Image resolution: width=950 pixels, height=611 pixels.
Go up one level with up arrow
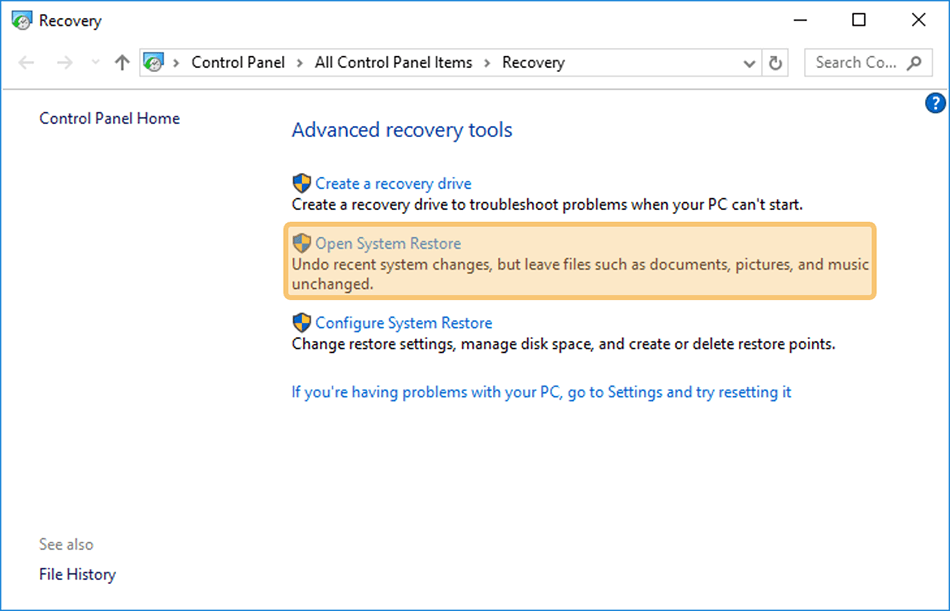tap(122, 62)
